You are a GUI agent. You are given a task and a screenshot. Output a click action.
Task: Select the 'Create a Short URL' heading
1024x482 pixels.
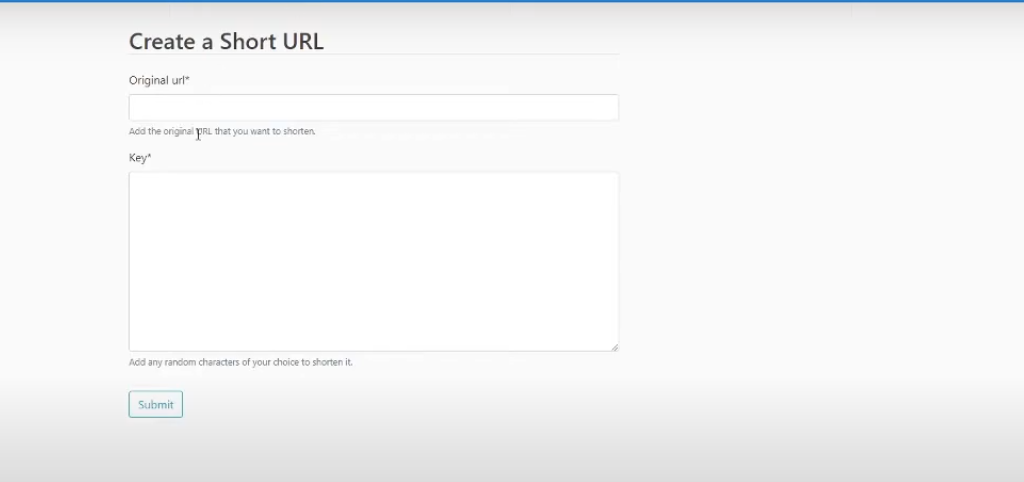click(x=226, y=41)
